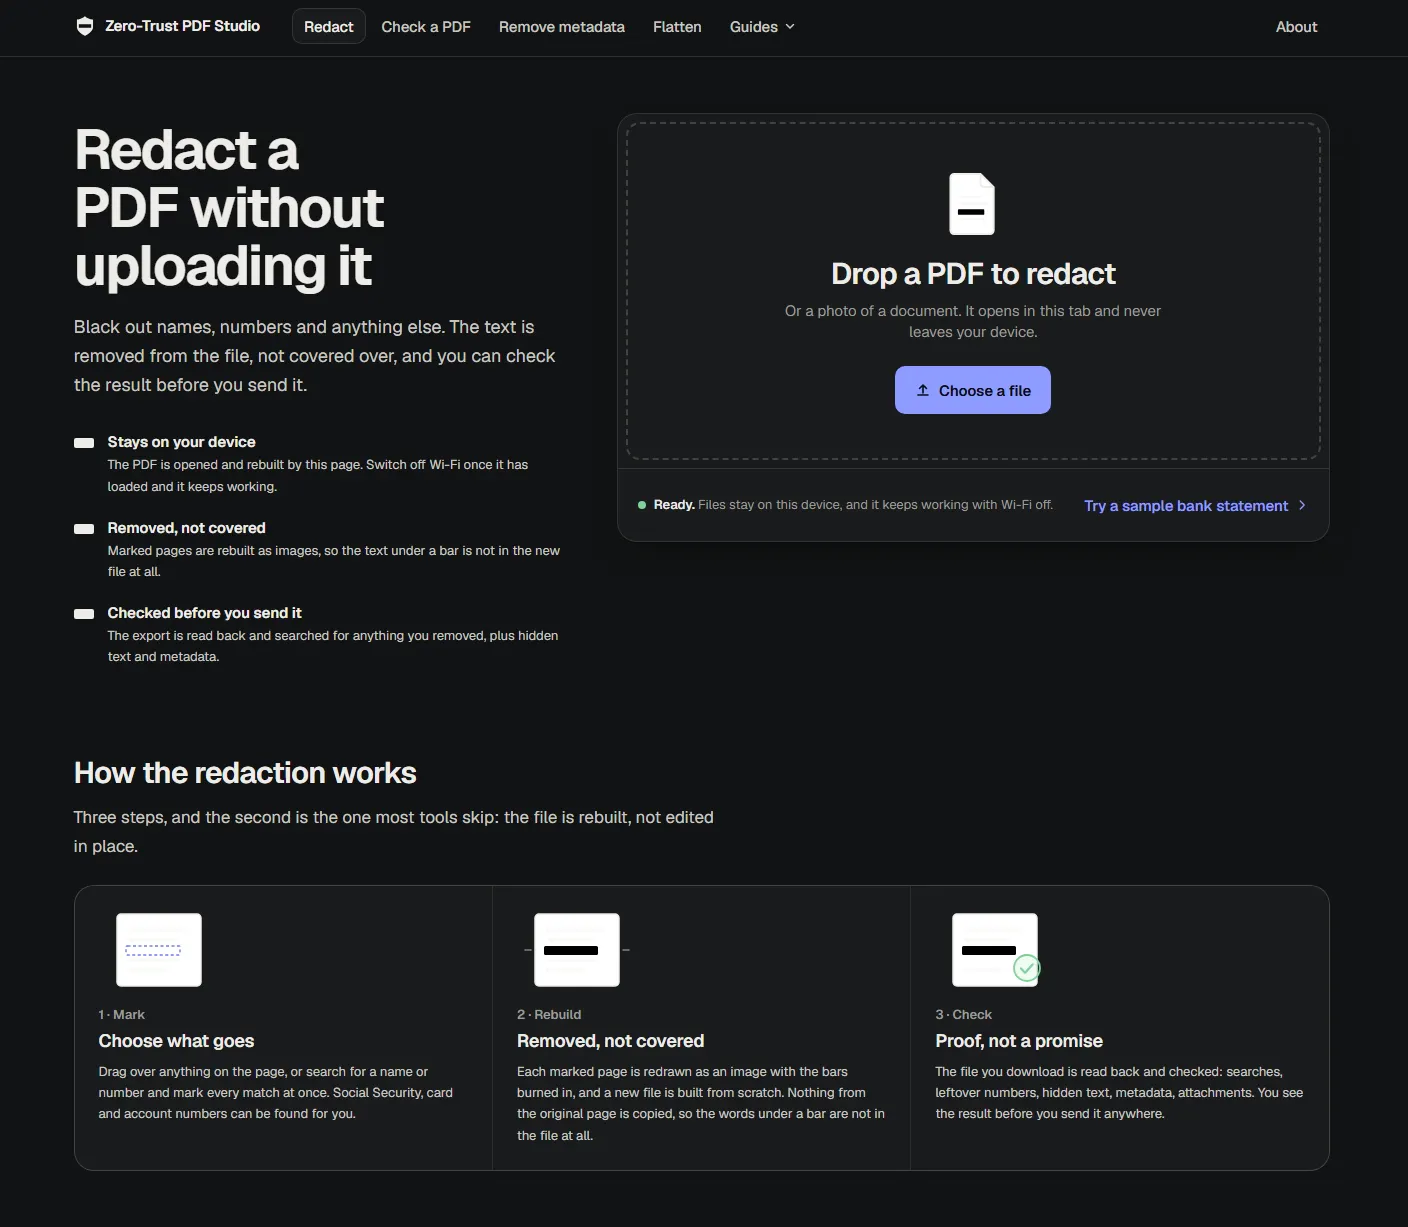Image resolution: width=1408 pixels, height=1227 pixels.
Task: Open the About page
Action: pyautogui.click(x=1296, y=27)
